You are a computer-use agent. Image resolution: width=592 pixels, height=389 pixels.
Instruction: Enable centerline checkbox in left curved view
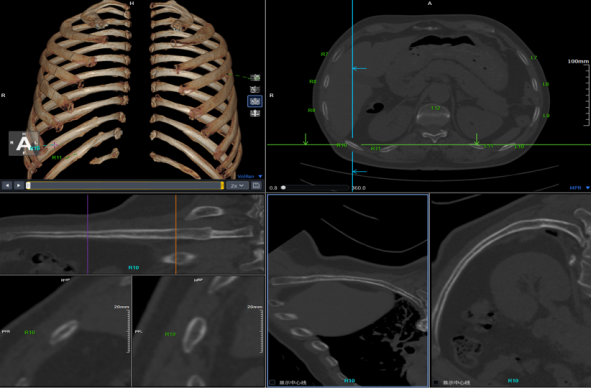[272, 383]
